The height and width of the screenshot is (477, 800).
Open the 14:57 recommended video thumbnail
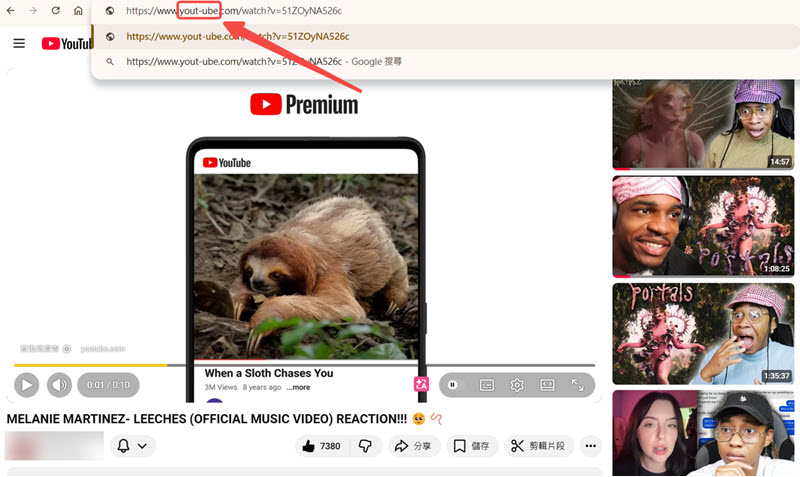703,123
